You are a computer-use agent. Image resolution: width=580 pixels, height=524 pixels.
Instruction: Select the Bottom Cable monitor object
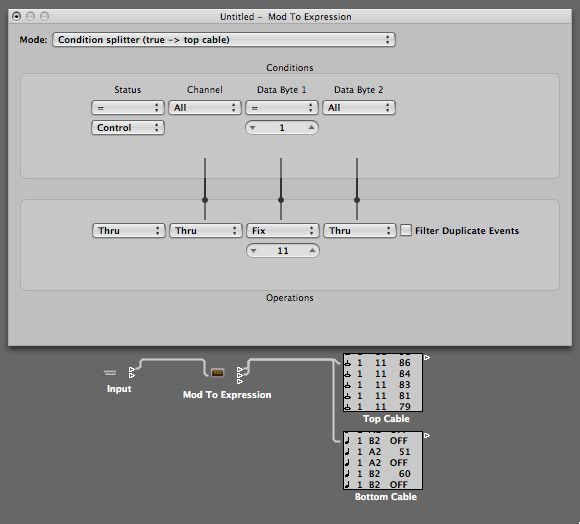(x=383, y=460)
